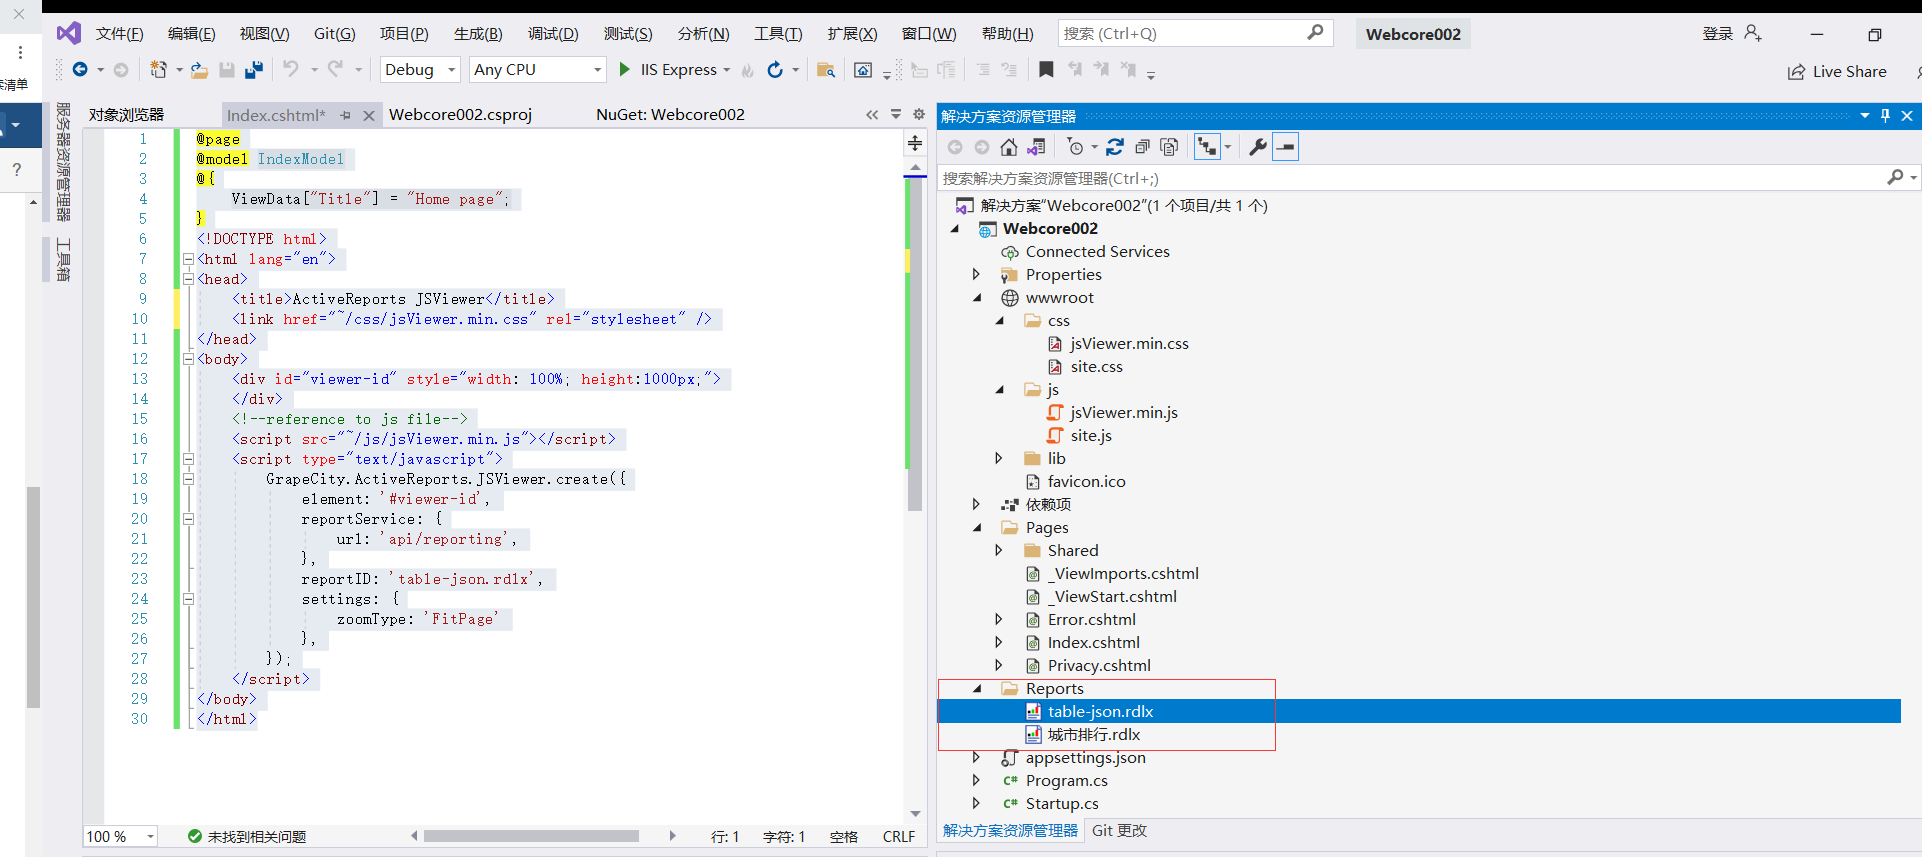Click the Navigate Backward arrow icon
Screen dimensions: 1922x857
80,70
